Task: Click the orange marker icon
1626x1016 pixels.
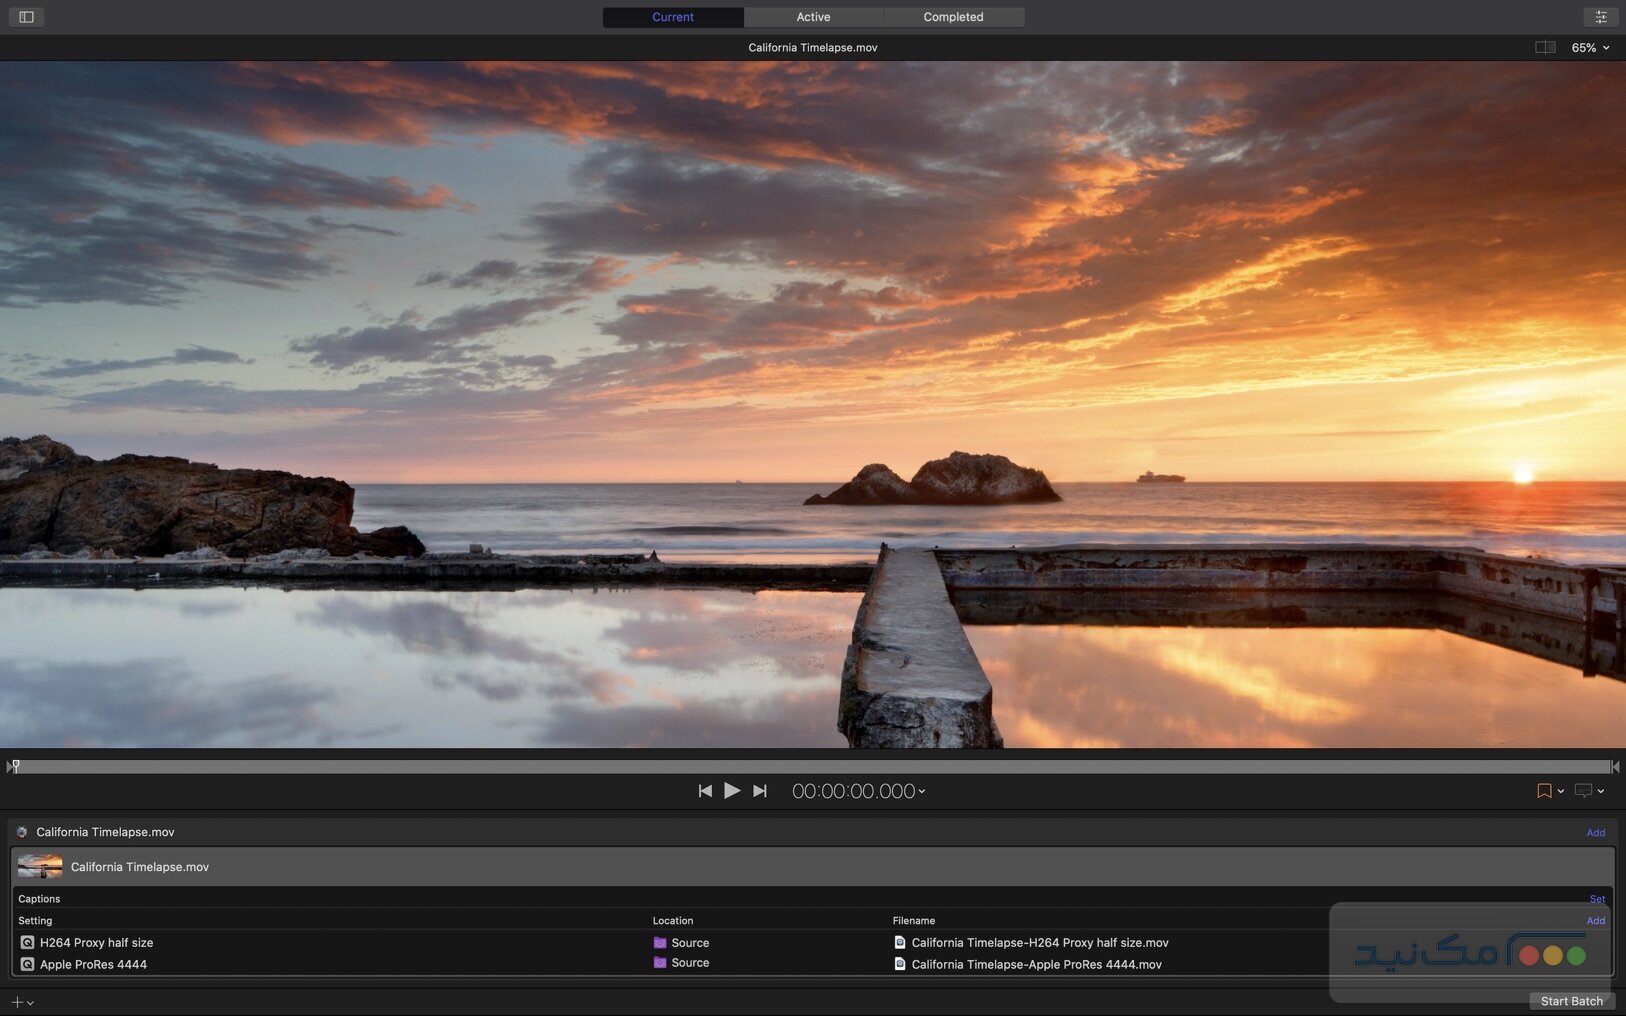Action: point(1544,791)
